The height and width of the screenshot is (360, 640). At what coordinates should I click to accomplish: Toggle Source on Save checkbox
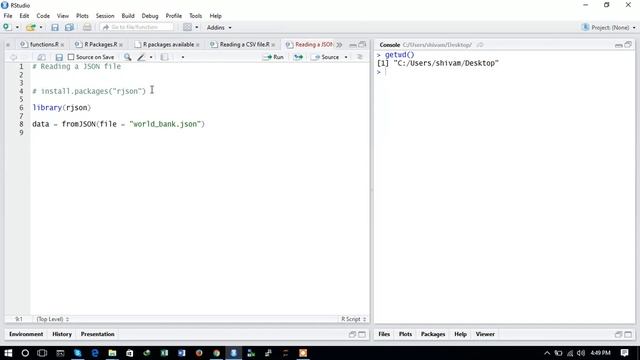tap(71, 57)
